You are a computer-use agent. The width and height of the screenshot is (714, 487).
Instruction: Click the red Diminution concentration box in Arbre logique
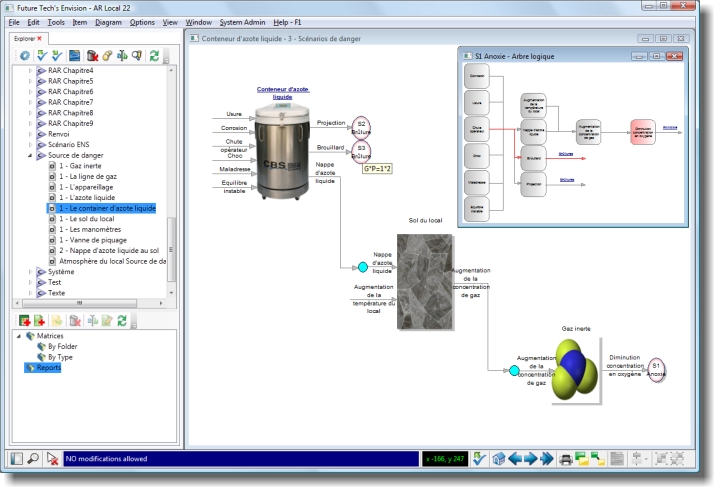[x=643, y=132]
